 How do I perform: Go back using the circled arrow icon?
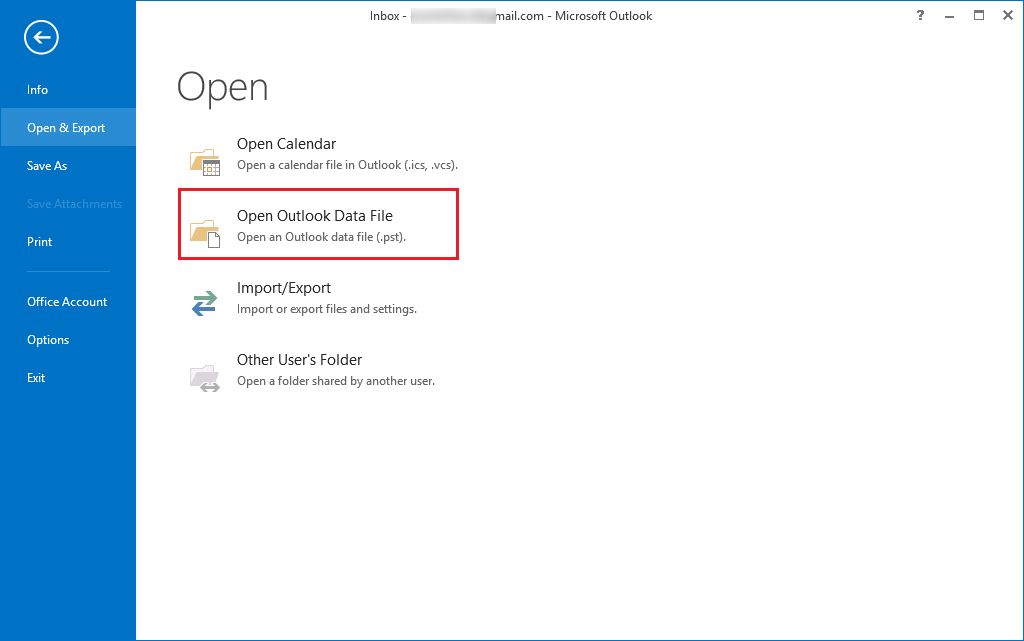click(x=41, y=38)
